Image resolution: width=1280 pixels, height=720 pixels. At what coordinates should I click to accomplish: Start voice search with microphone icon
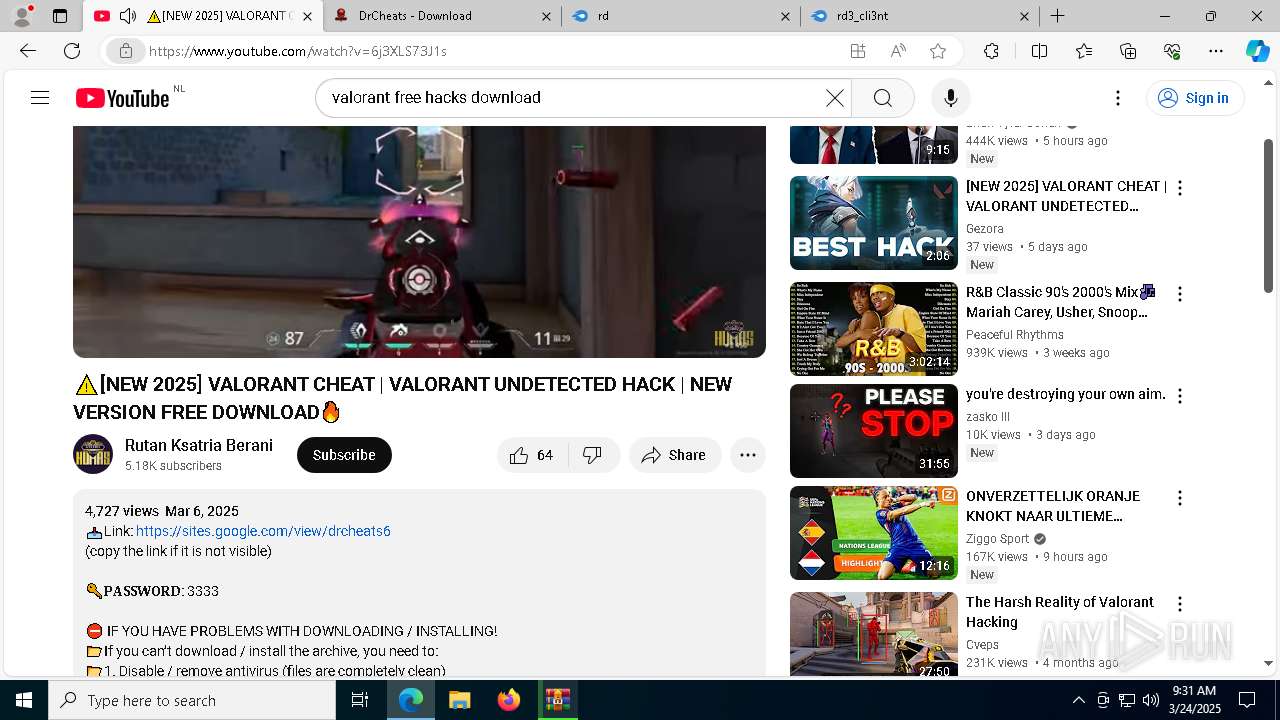[950, 97]
